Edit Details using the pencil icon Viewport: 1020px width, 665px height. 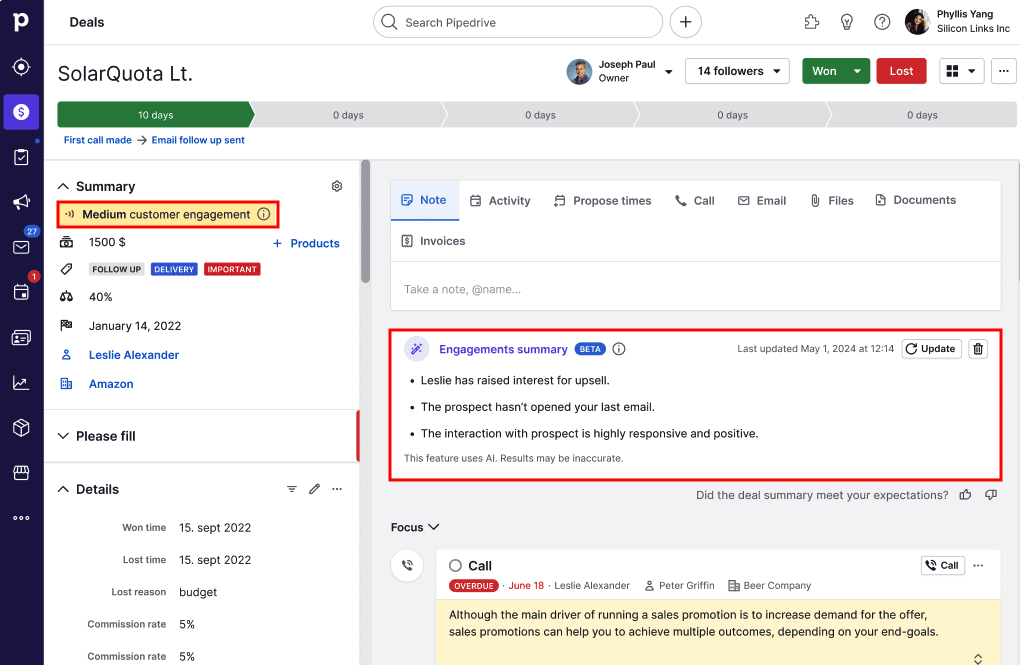point(314,488)
